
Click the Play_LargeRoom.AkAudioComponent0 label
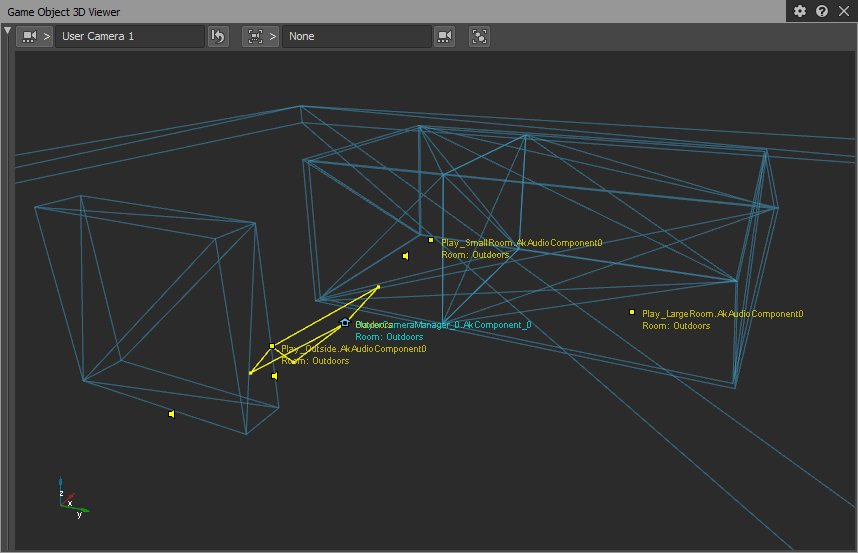[x=722, y=314]
